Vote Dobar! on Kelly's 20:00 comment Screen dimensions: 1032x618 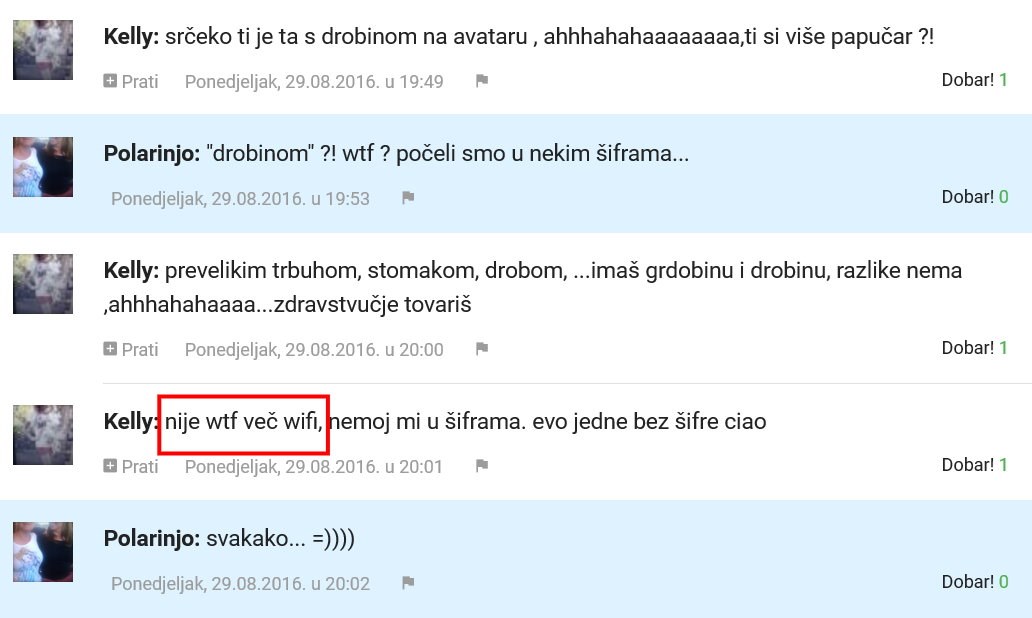tap(968, 348)
